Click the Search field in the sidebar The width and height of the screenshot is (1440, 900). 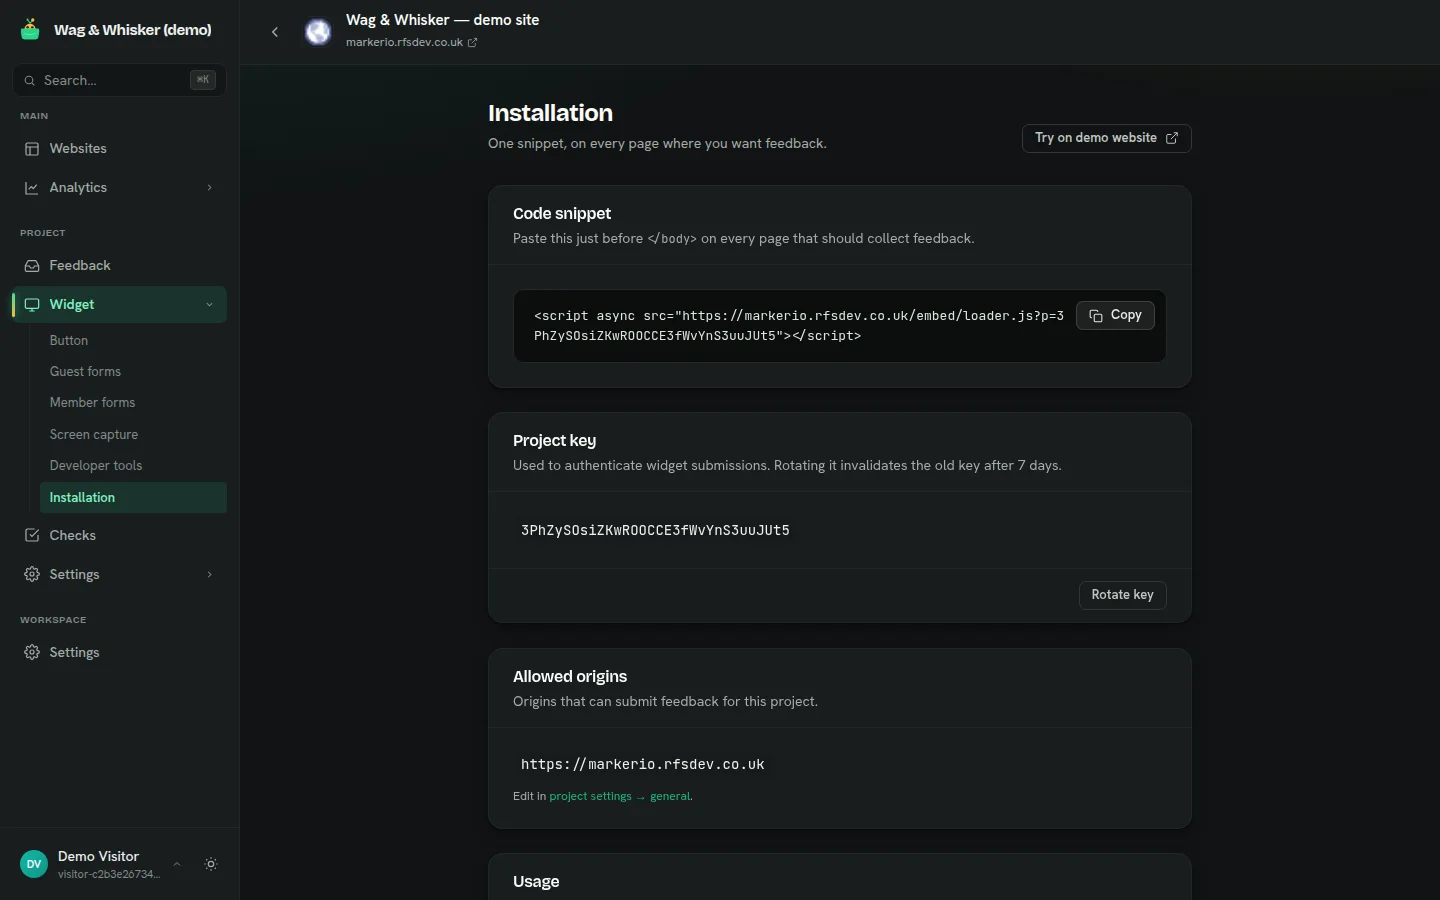(x=119, y=80)
